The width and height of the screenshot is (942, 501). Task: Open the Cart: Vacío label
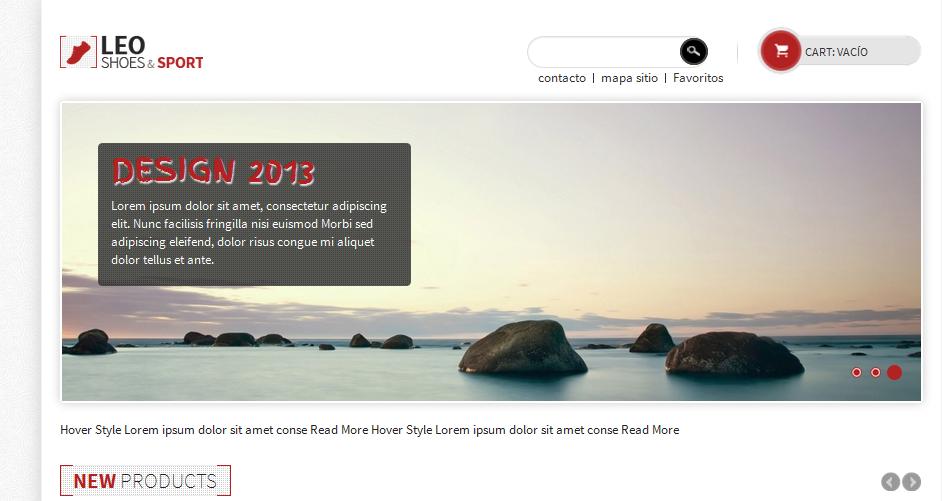[x=836, y=52]
